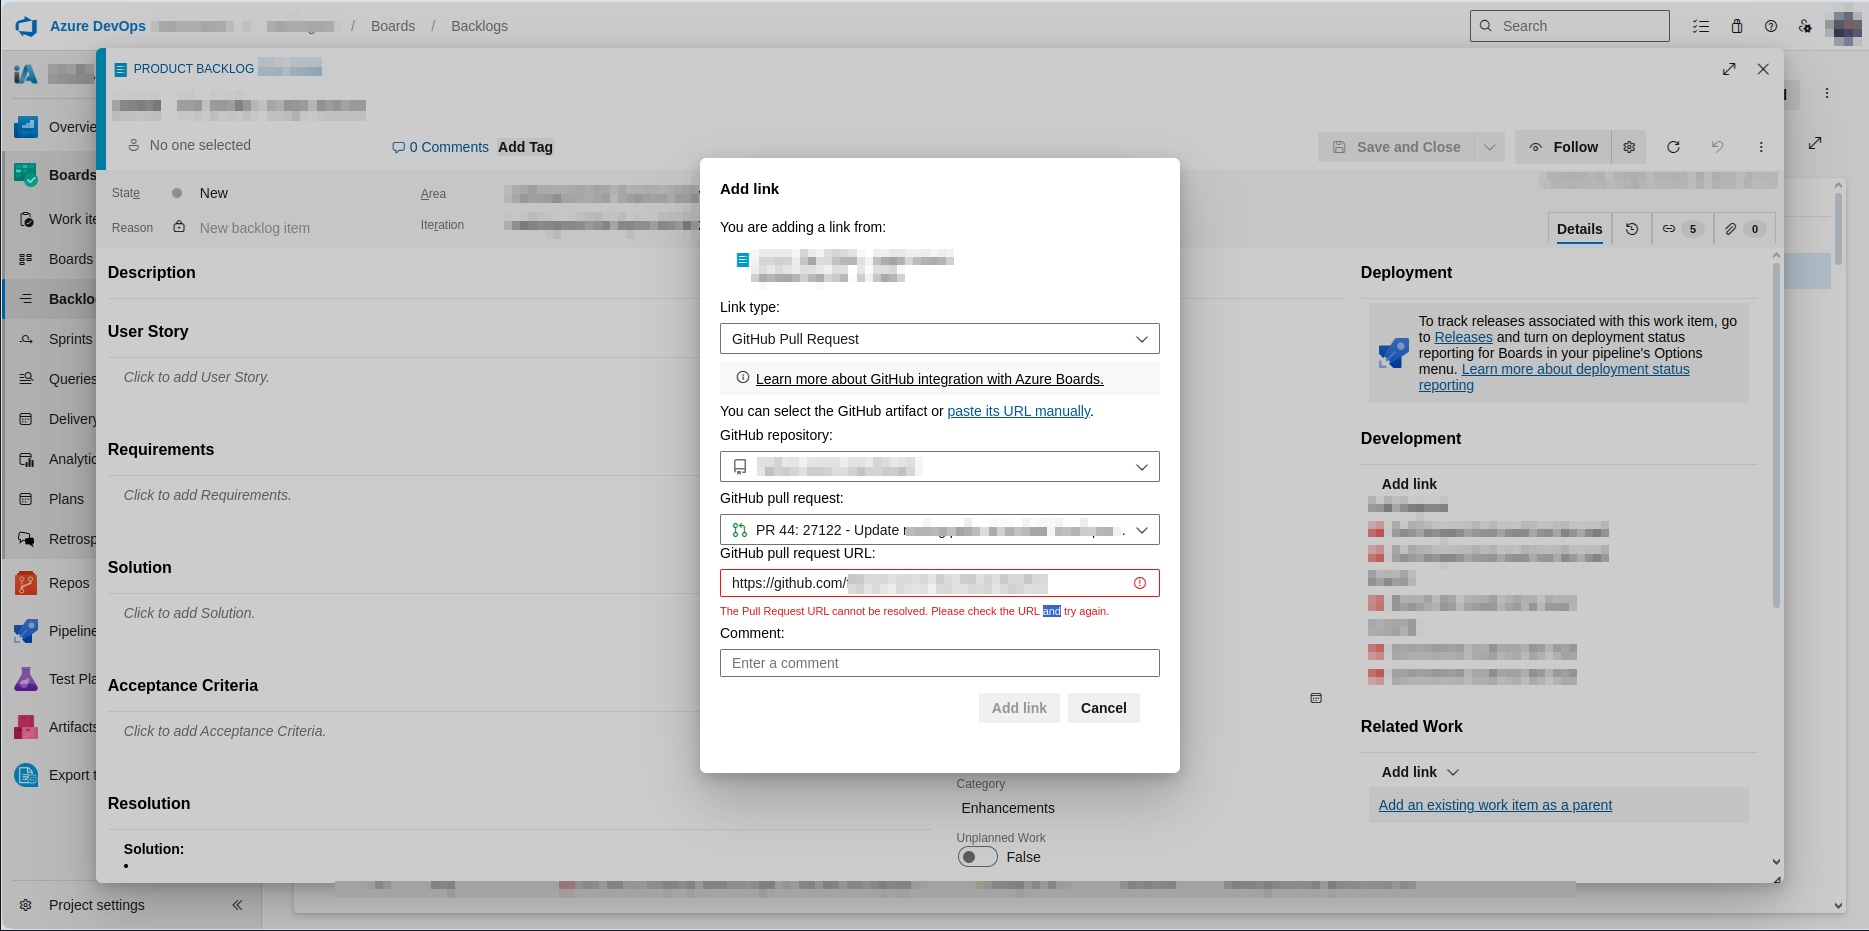Click the Reason value New backlog item

pyautogui.click(x=255, y=228)
